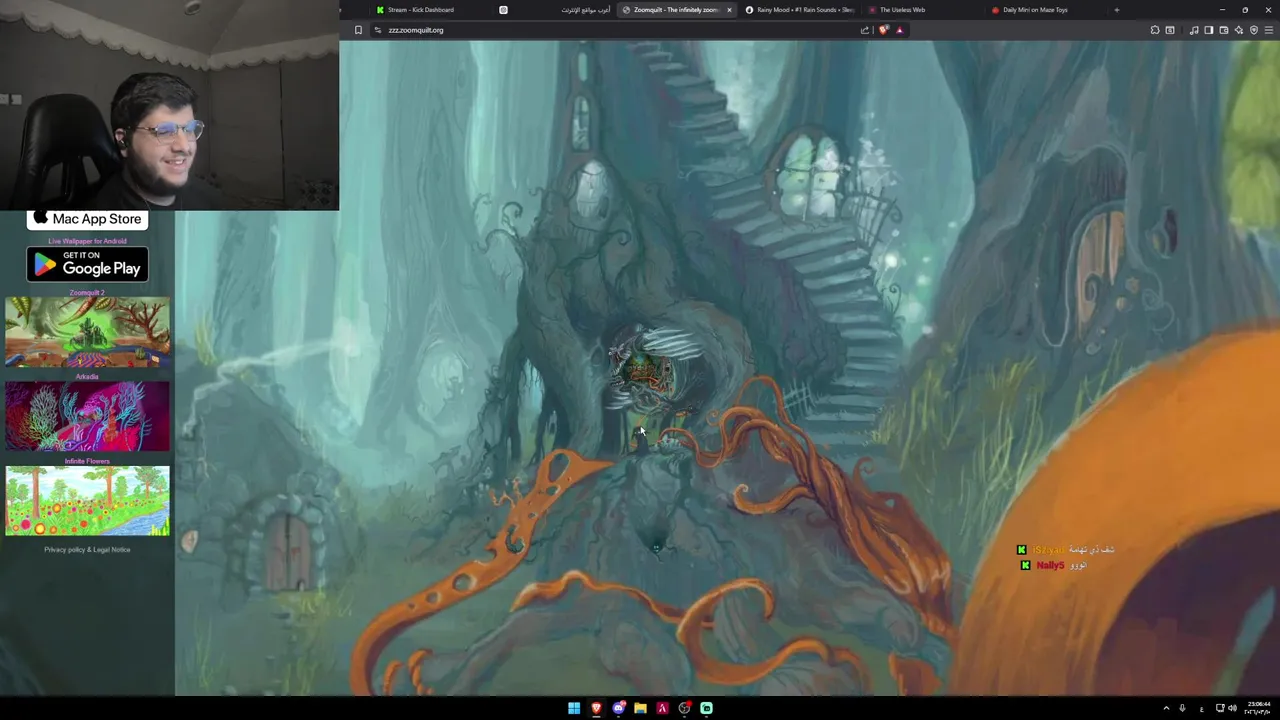
Task: Open the Brave Leo AI sparkle icon
Action: [x=1239, y=30]
